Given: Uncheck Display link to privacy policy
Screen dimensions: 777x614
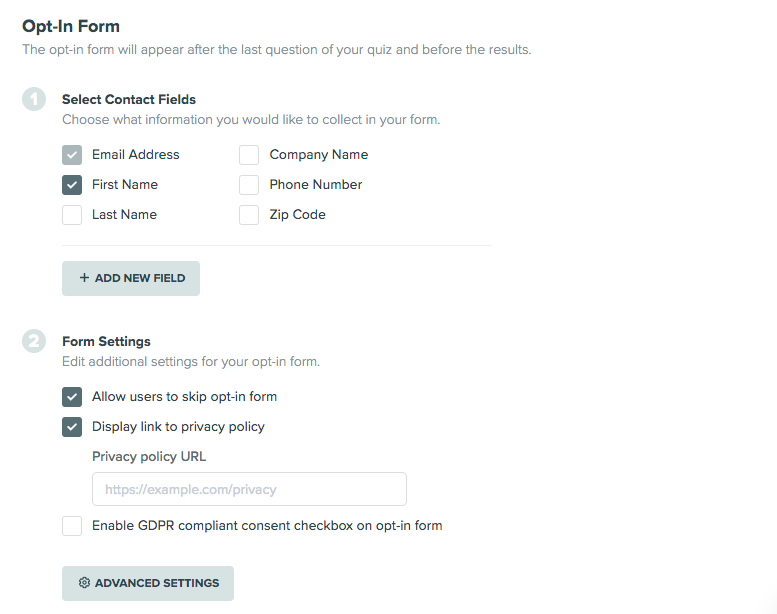Looking at the screenshot, I should click(72, 427).
